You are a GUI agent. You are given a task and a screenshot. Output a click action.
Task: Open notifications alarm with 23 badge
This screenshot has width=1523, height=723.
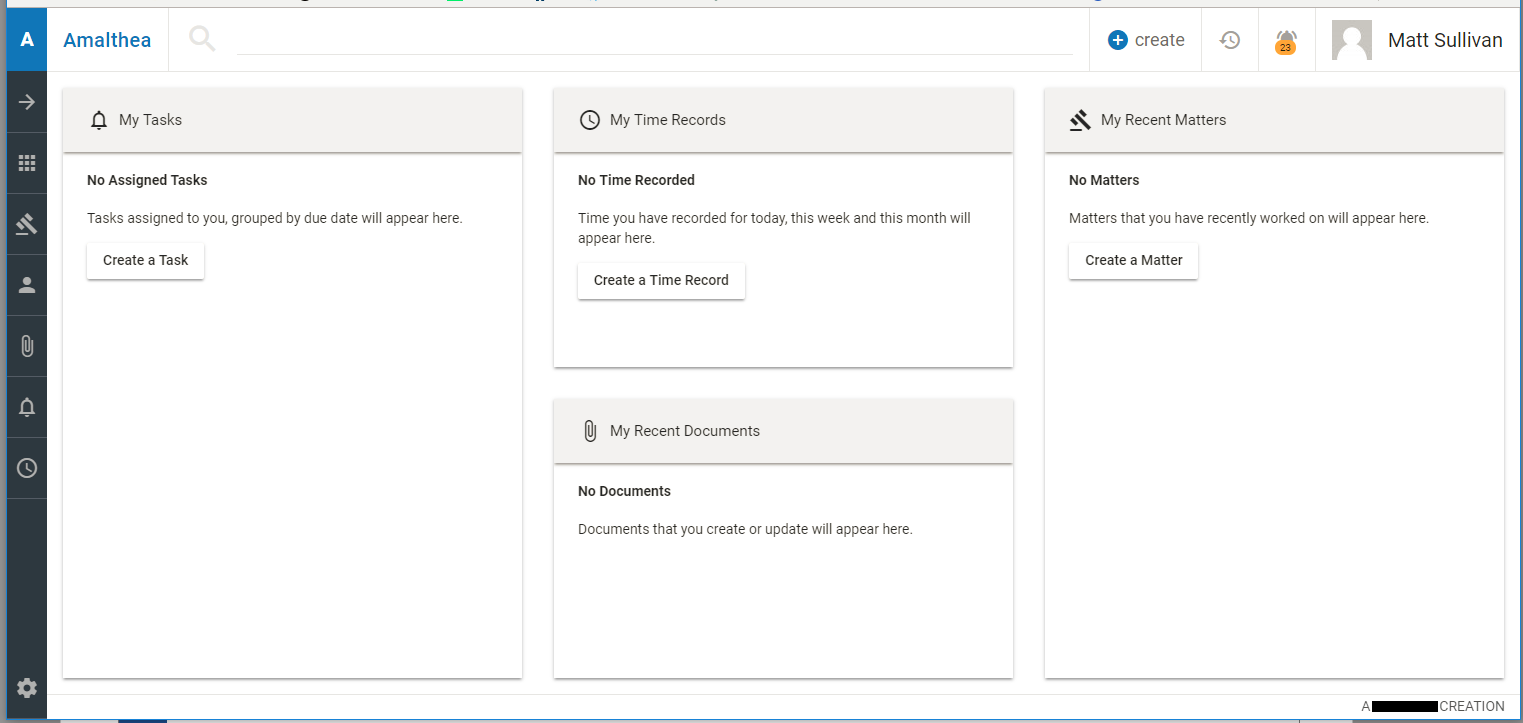1286,41
